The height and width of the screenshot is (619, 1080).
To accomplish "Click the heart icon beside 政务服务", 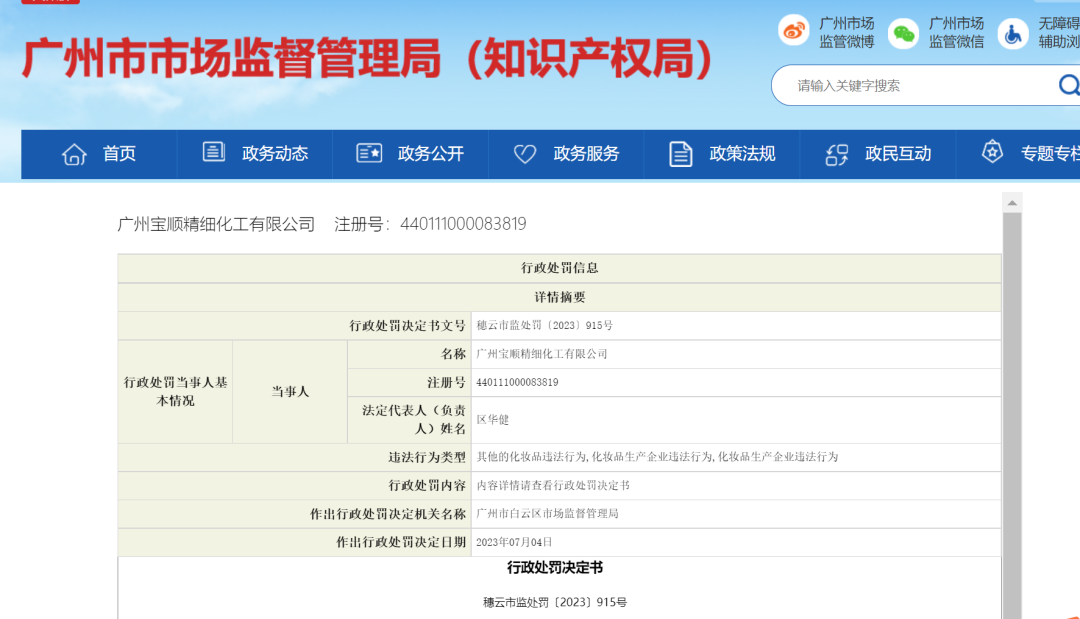I will (525, 154).
